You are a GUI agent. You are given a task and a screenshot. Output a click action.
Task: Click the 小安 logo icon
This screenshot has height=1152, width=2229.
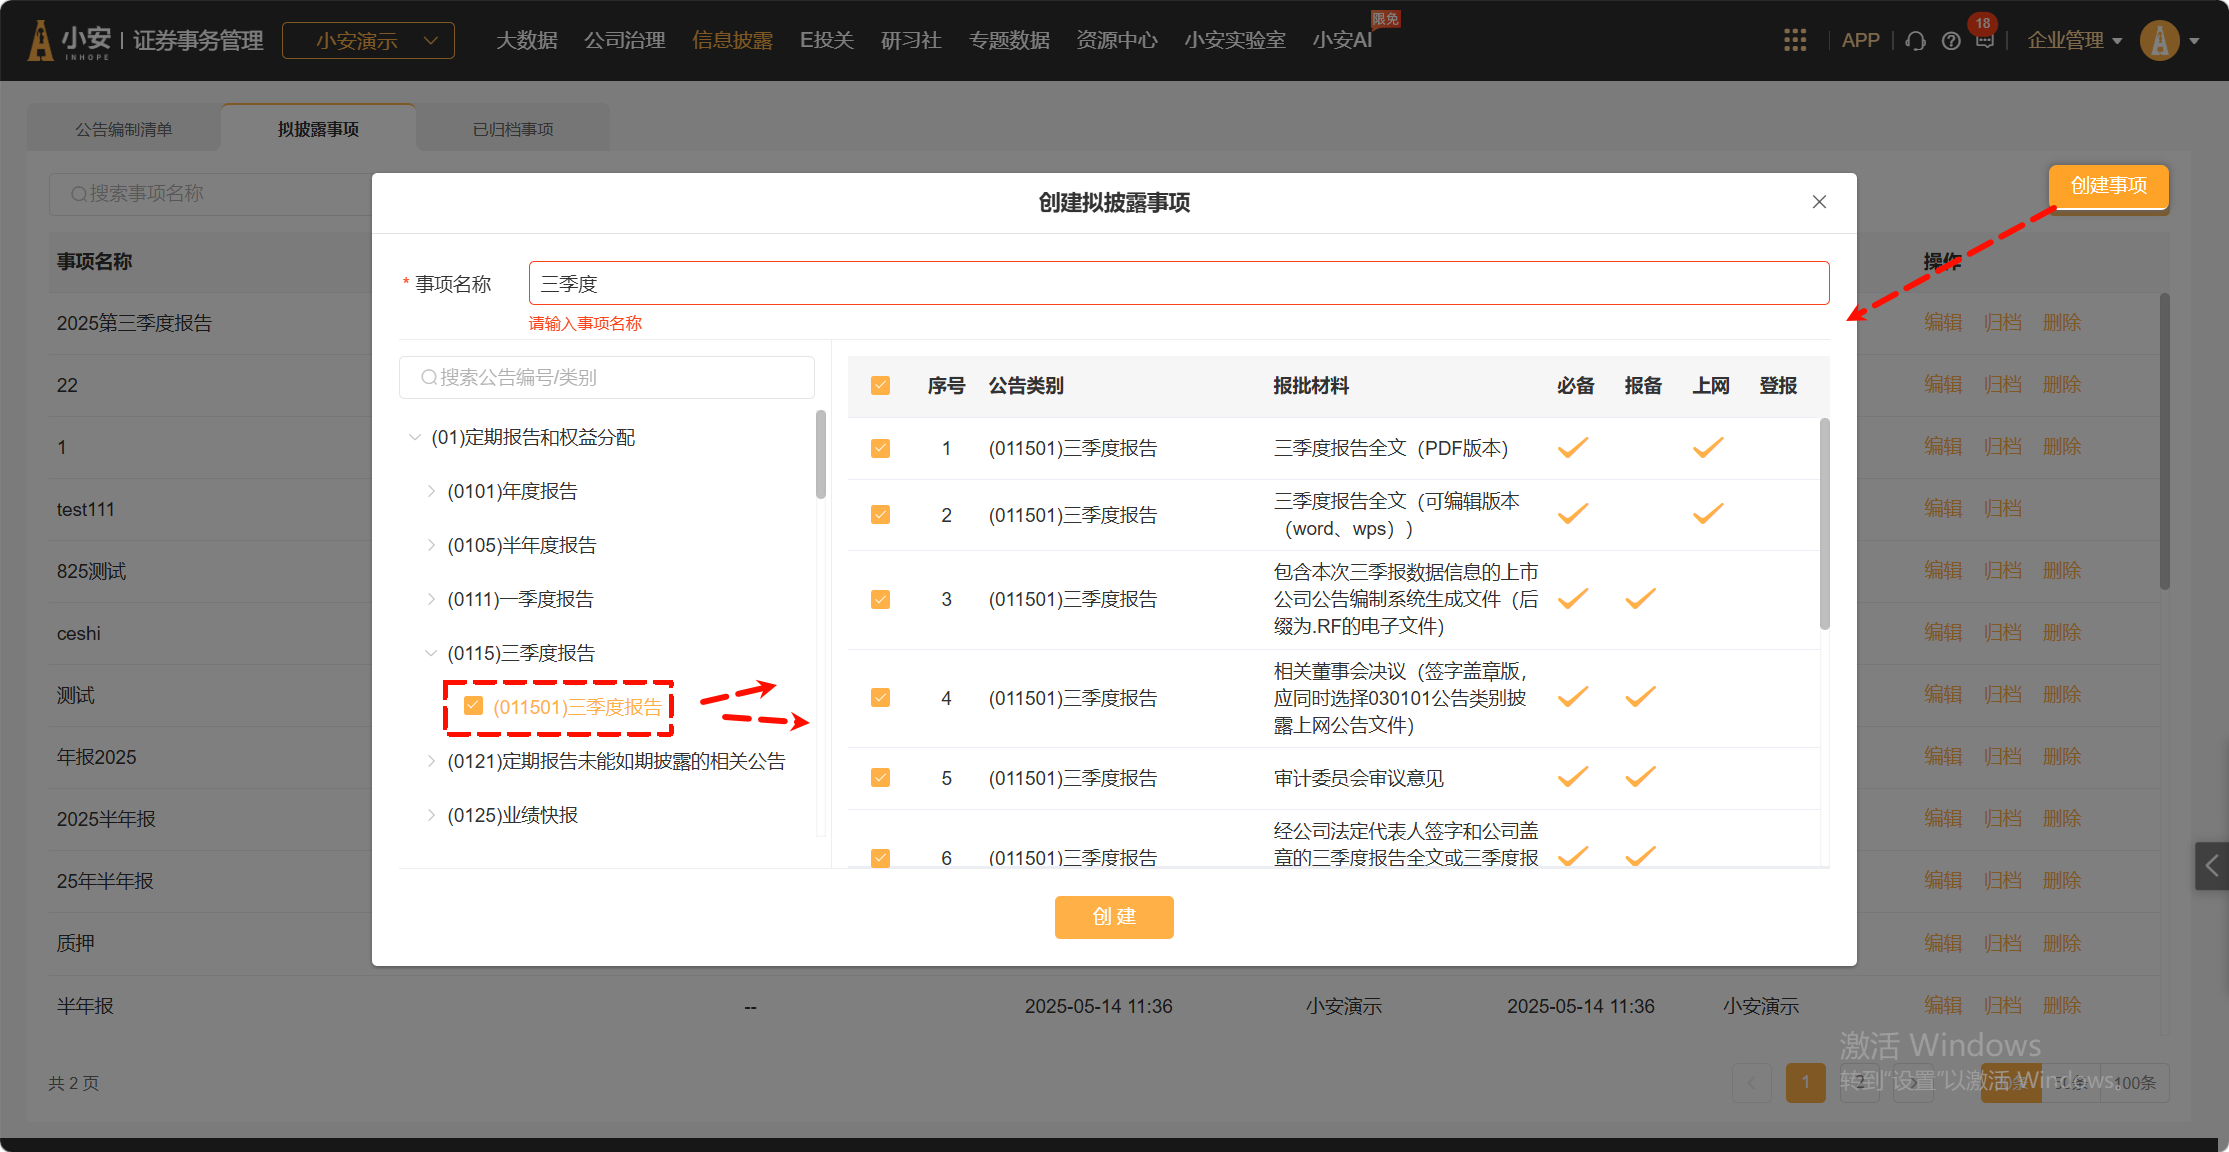(41, 41)
